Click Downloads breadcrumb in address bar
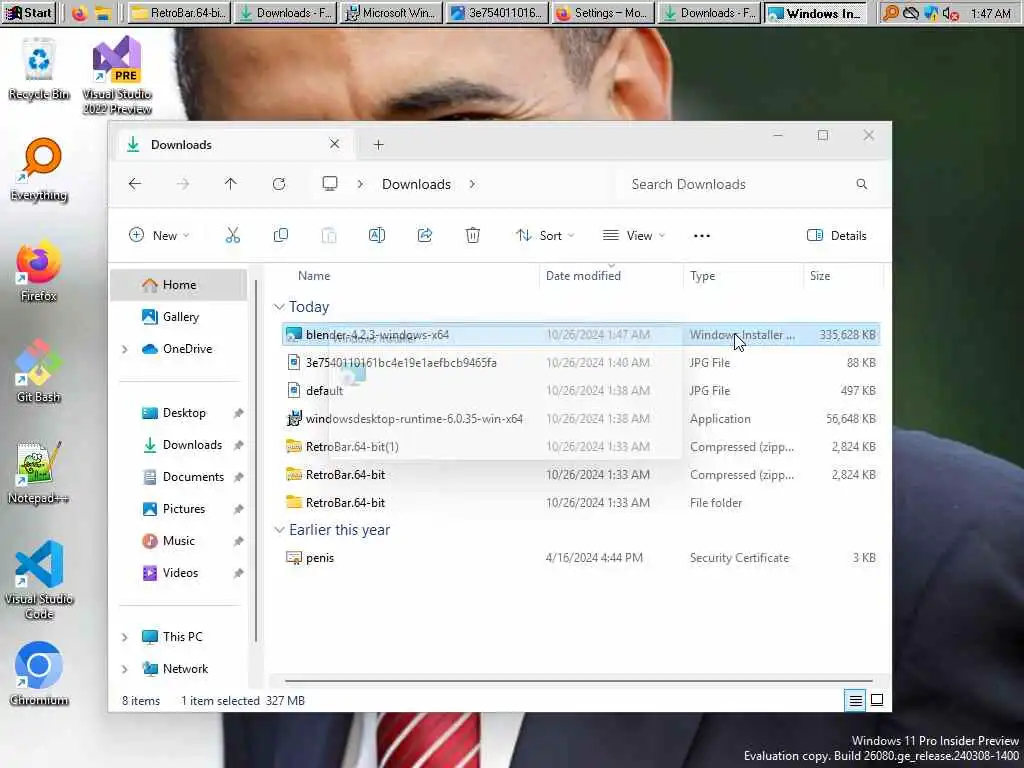1024x768 pixels. tap(417, 184)
